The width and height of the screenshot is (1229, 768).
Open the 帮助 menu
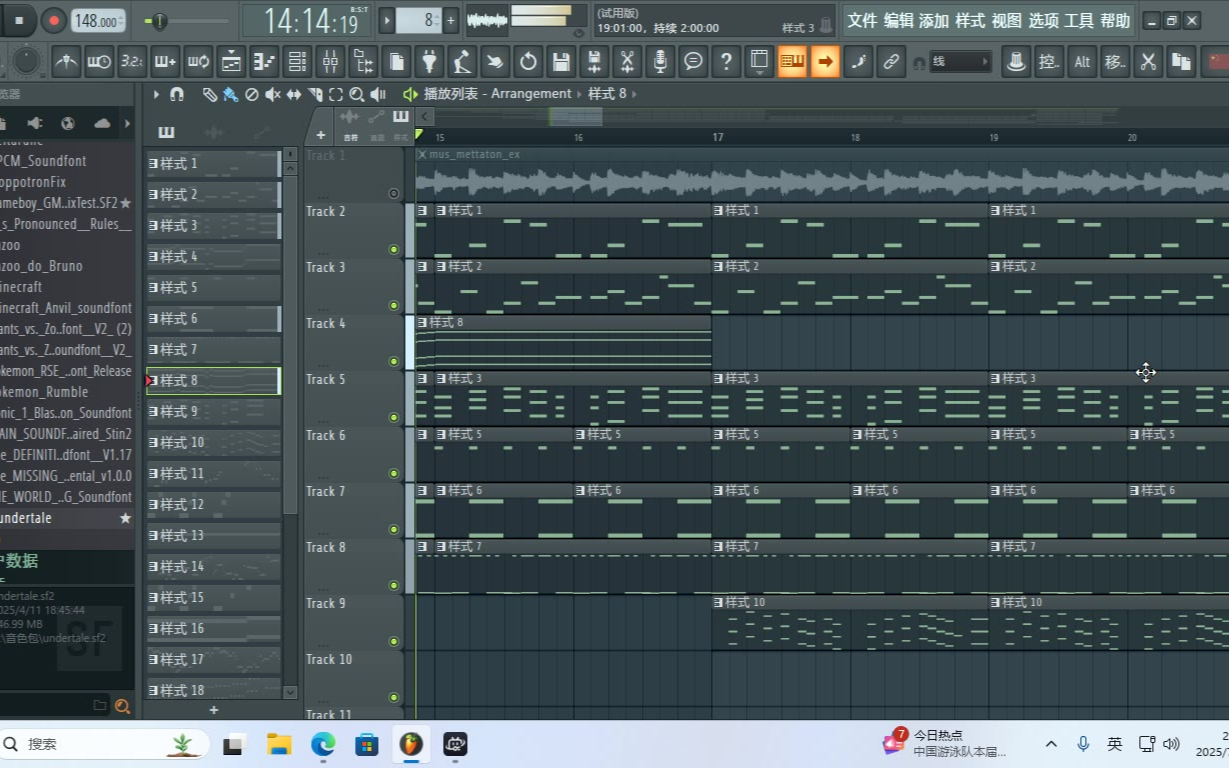[1115, 20]
